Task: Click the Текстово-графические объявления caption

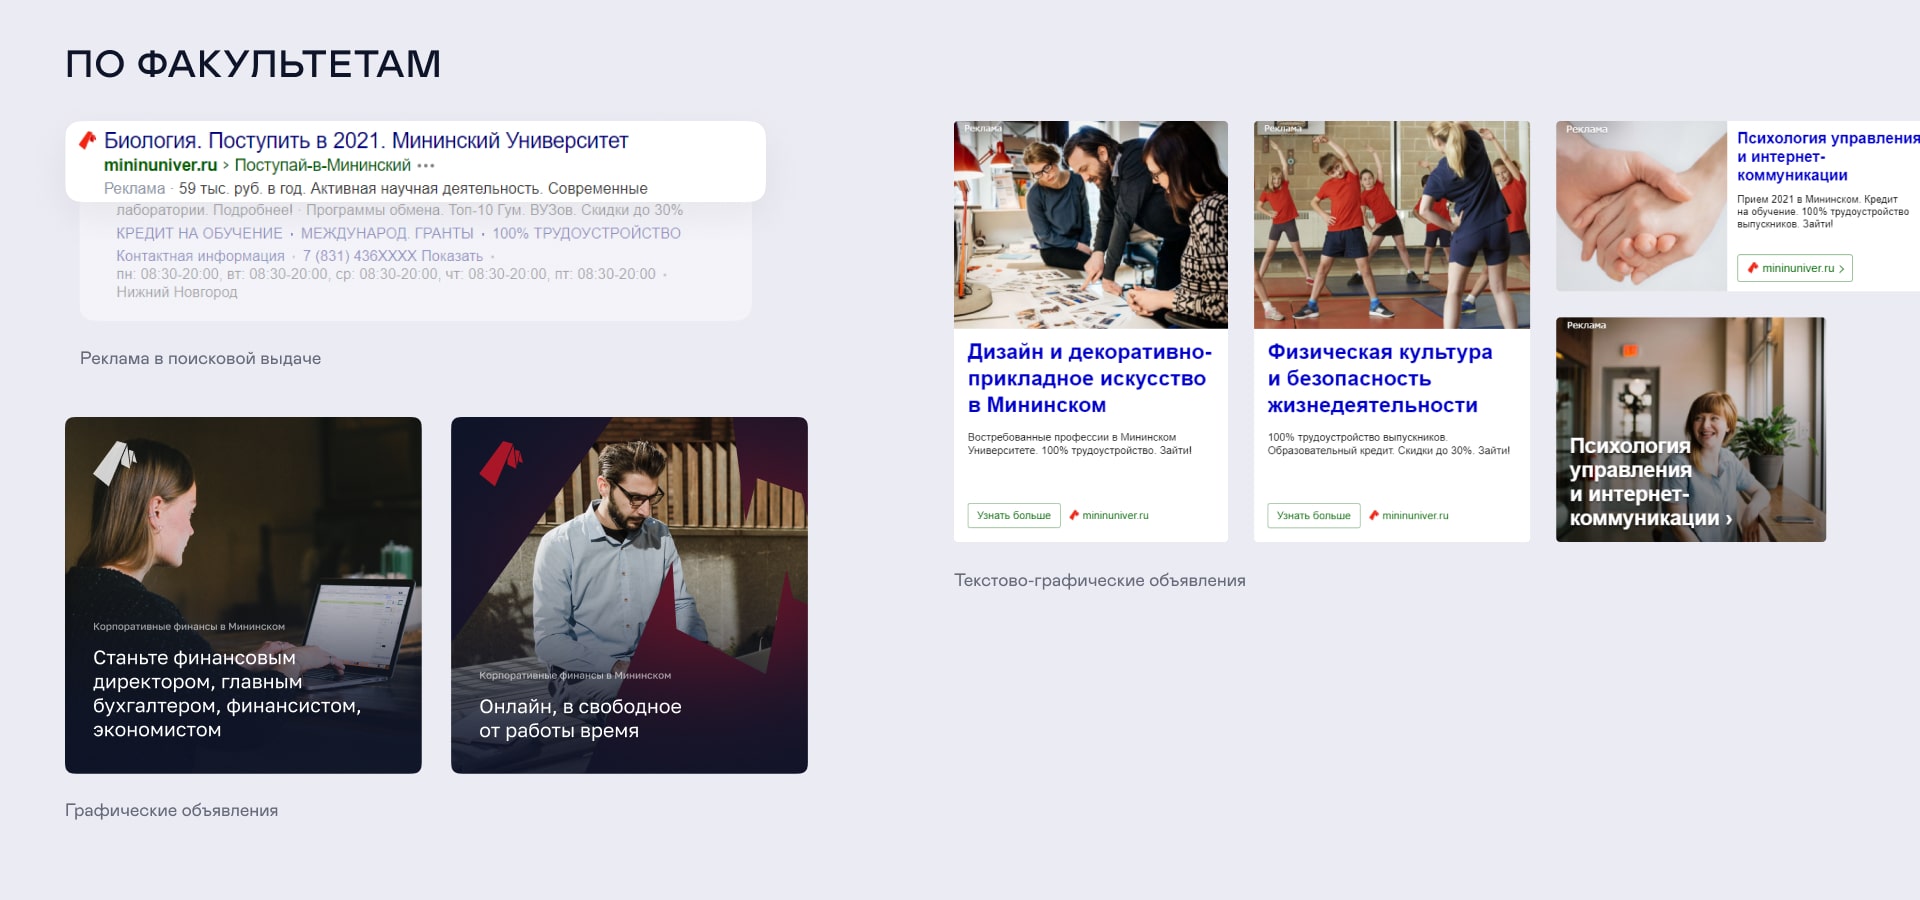Action: tap(1099, 580)
